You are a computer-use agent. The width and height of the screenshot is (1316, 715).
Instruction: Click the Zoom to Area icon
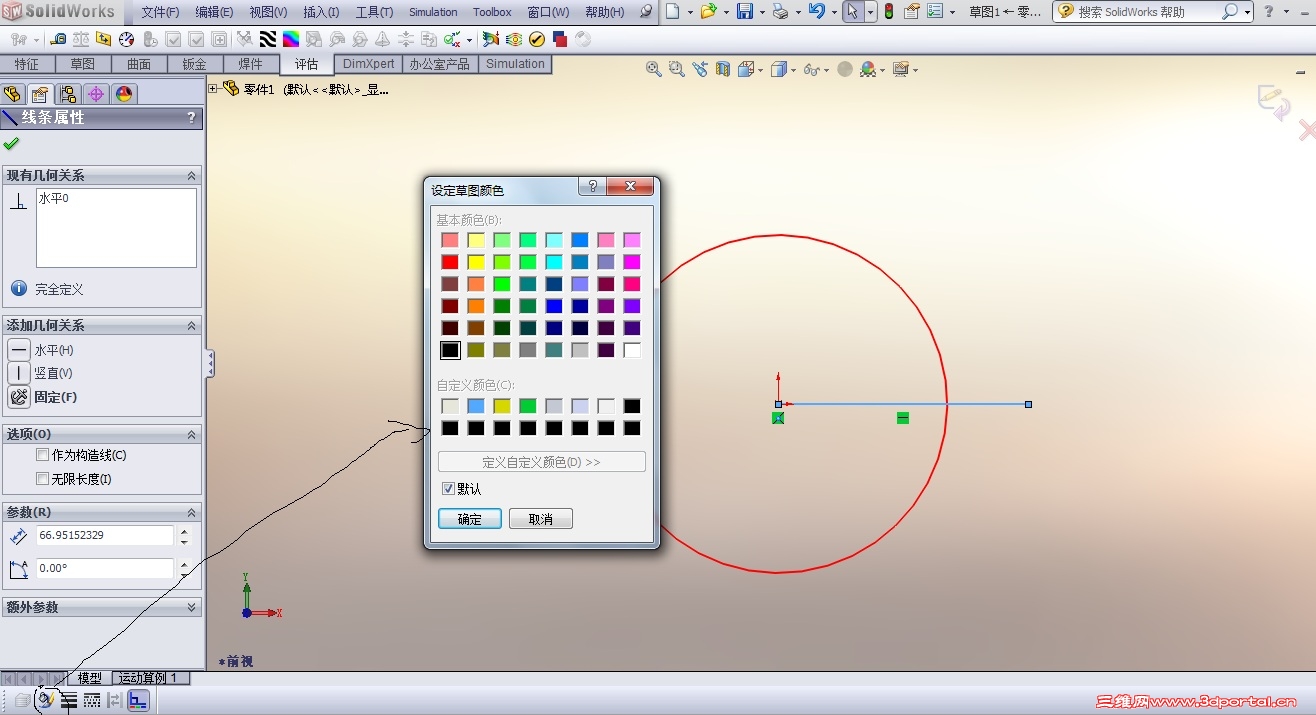(x=677, y=69)
